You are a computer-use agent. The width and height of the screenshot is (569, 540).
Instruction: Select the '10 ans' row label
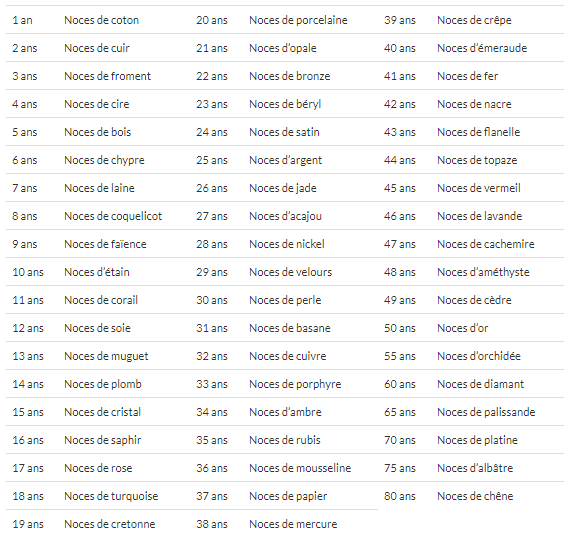(x=28, y=272)
